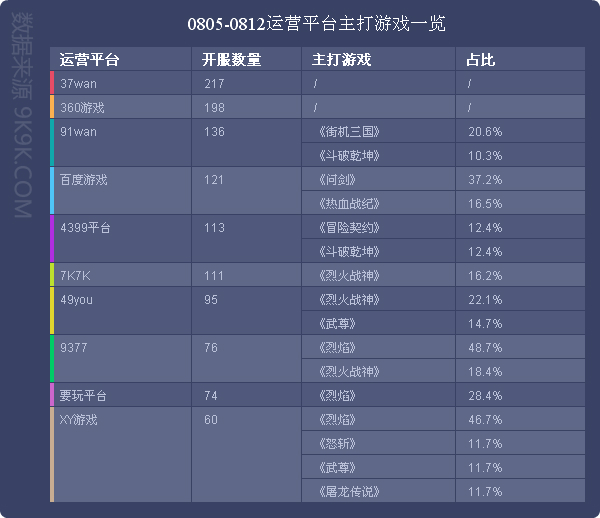
Task: Click server count "76" for 9377
Action: [211, 348]
